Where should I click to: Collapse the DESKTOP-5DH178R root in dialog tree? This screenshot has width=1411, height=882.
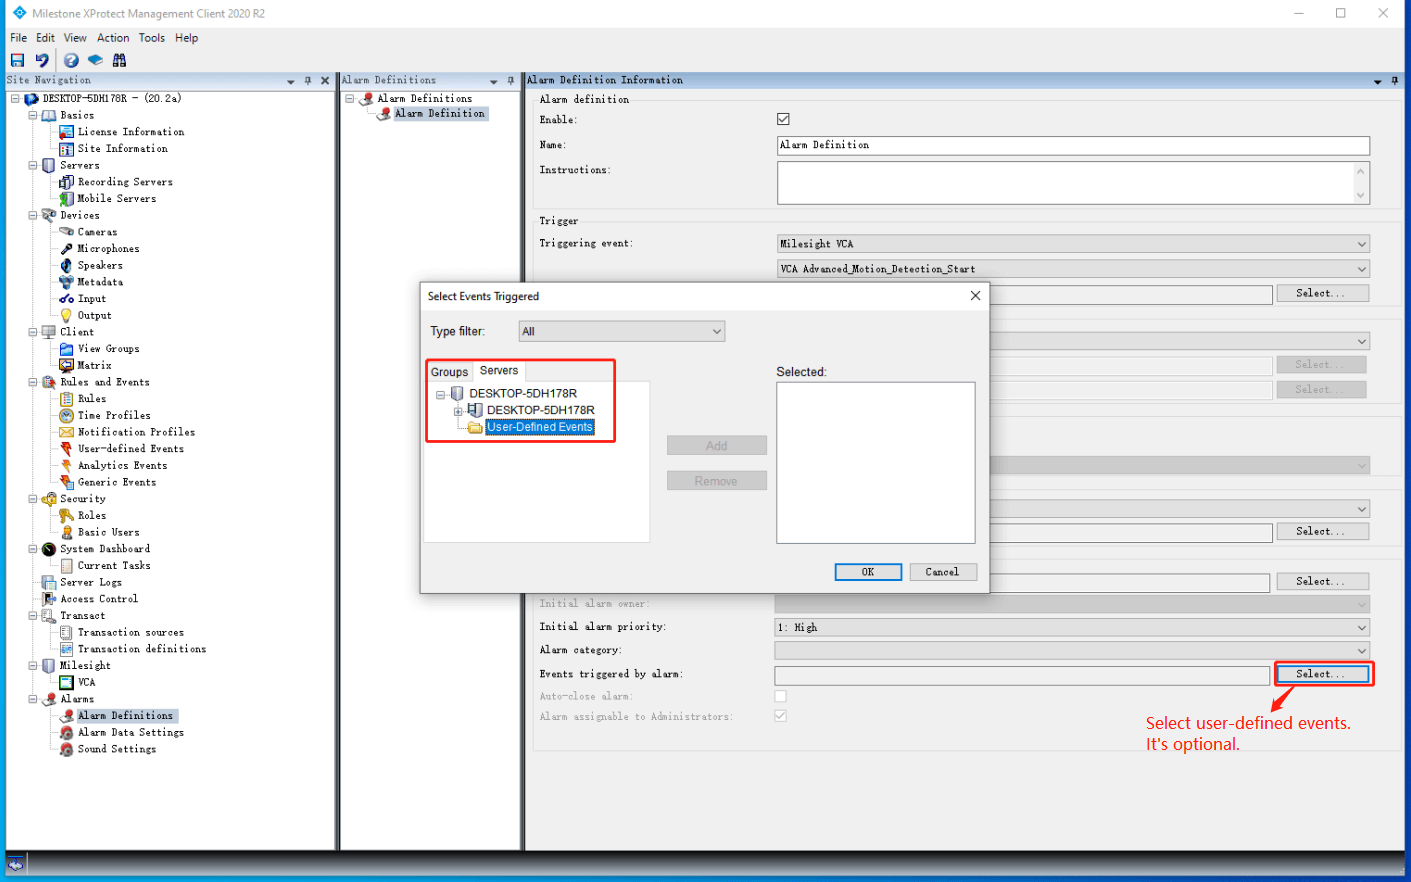(x=440, y=394)
